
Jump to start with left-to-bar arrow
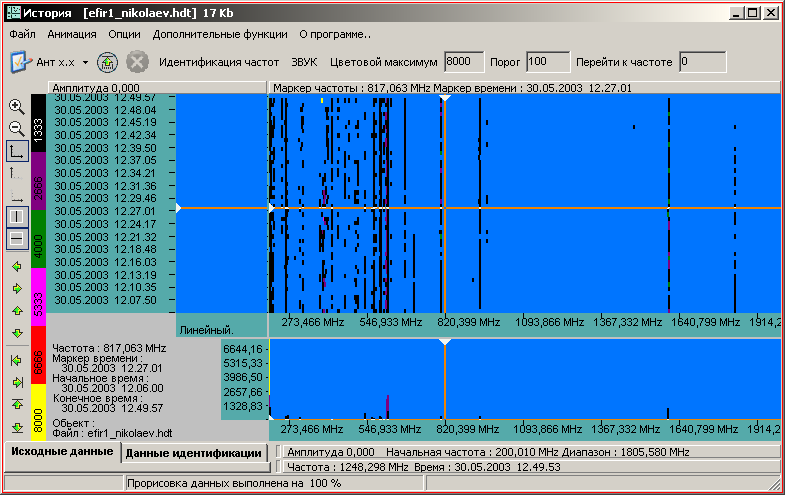point(17,360)
